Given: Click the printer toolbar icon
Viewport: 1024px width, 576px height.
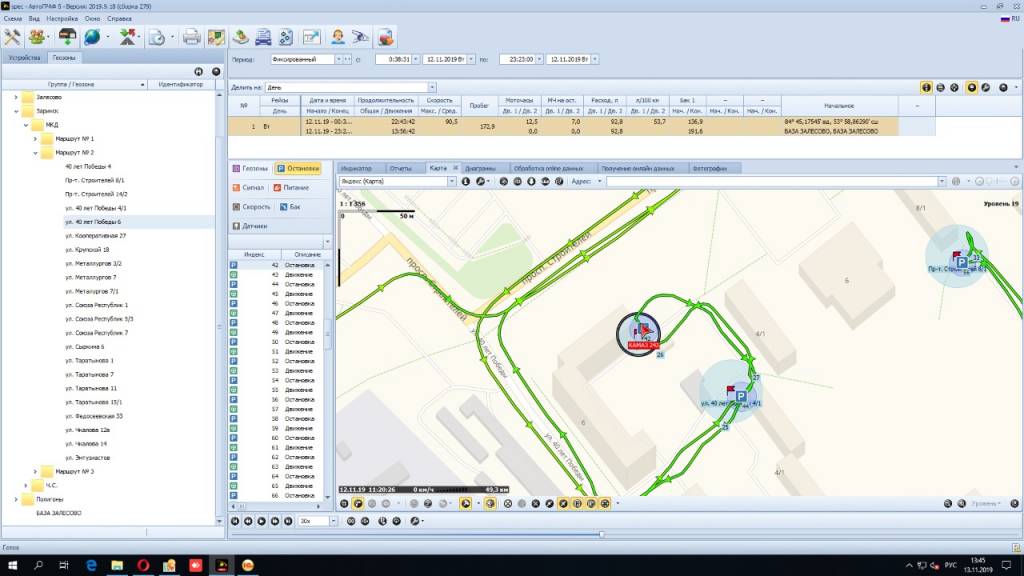Looking at the screenshot, I should pyautogui.click(x=191, y=37).
